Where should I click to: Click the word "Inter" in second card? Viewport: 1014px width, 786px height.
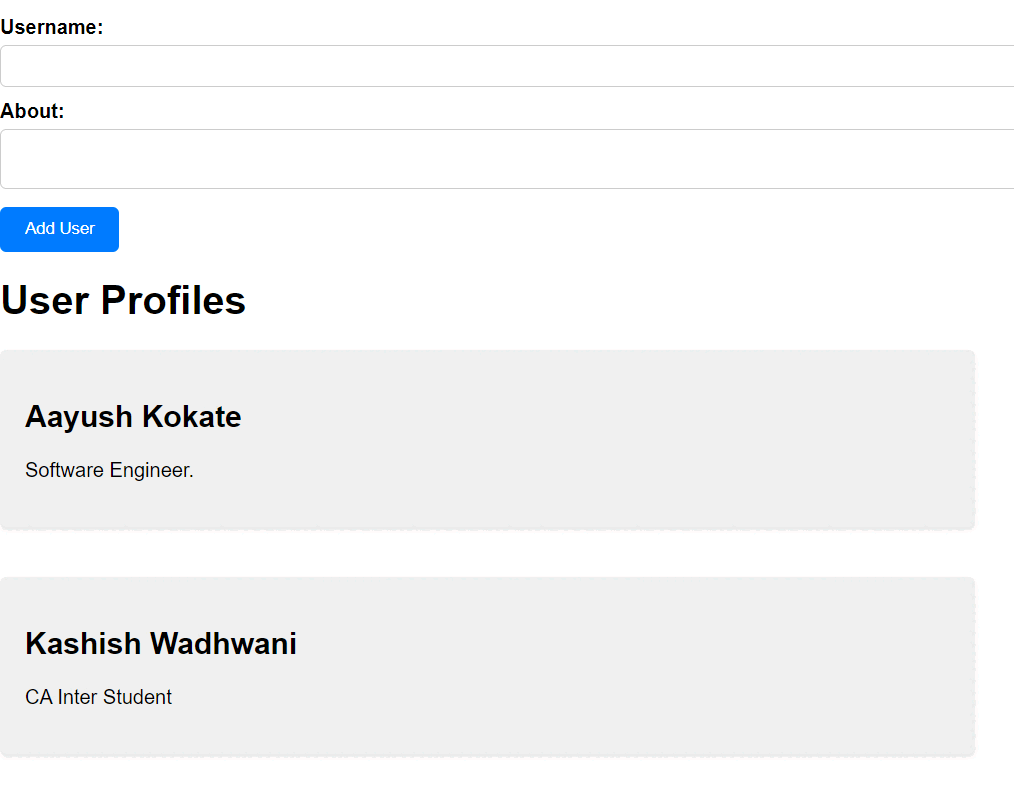click(77, 697)
